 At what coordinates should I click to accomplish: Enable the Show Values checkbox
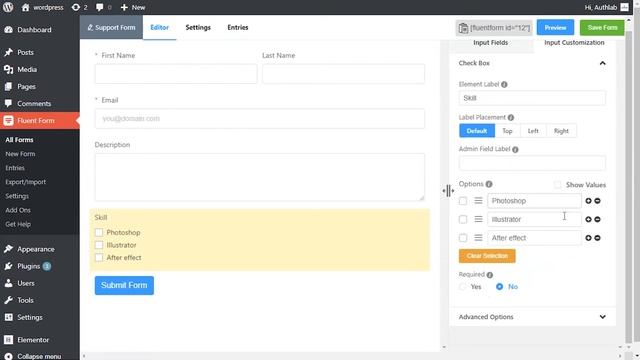tap(558, 185)
